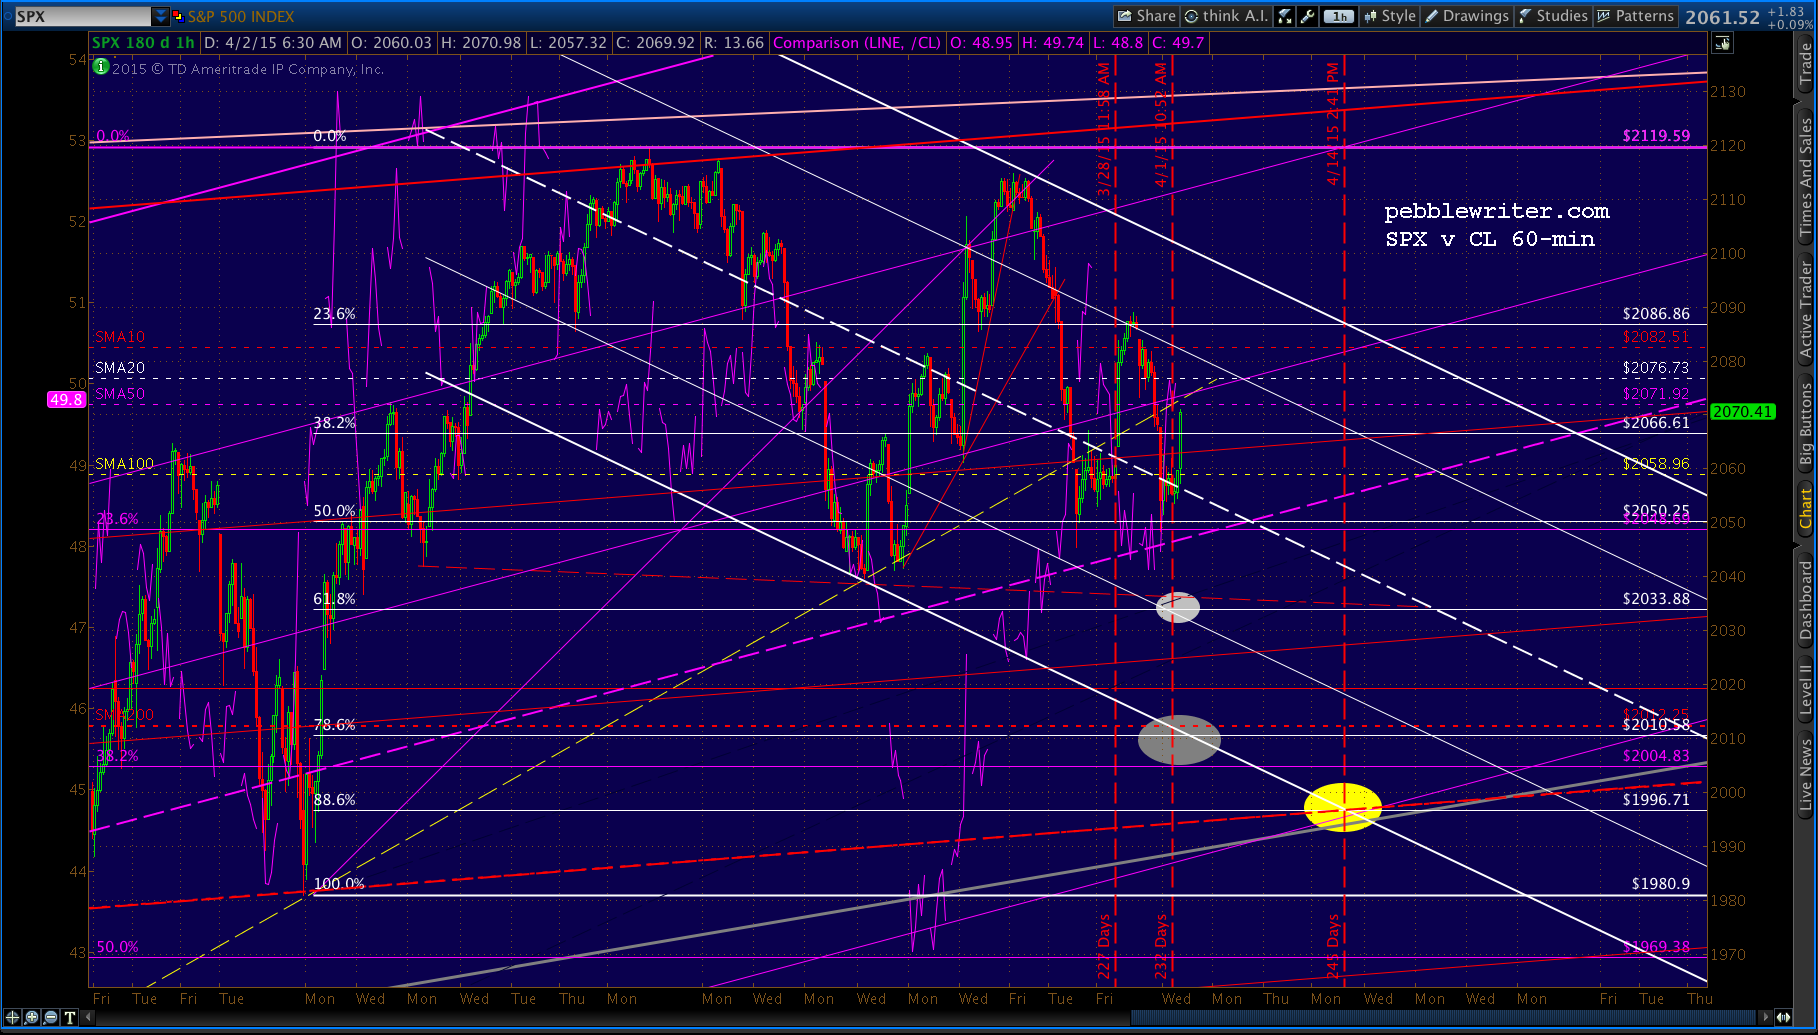Open the Big Buttons side tab
1818x1035 pixels.
[1805, 424]
